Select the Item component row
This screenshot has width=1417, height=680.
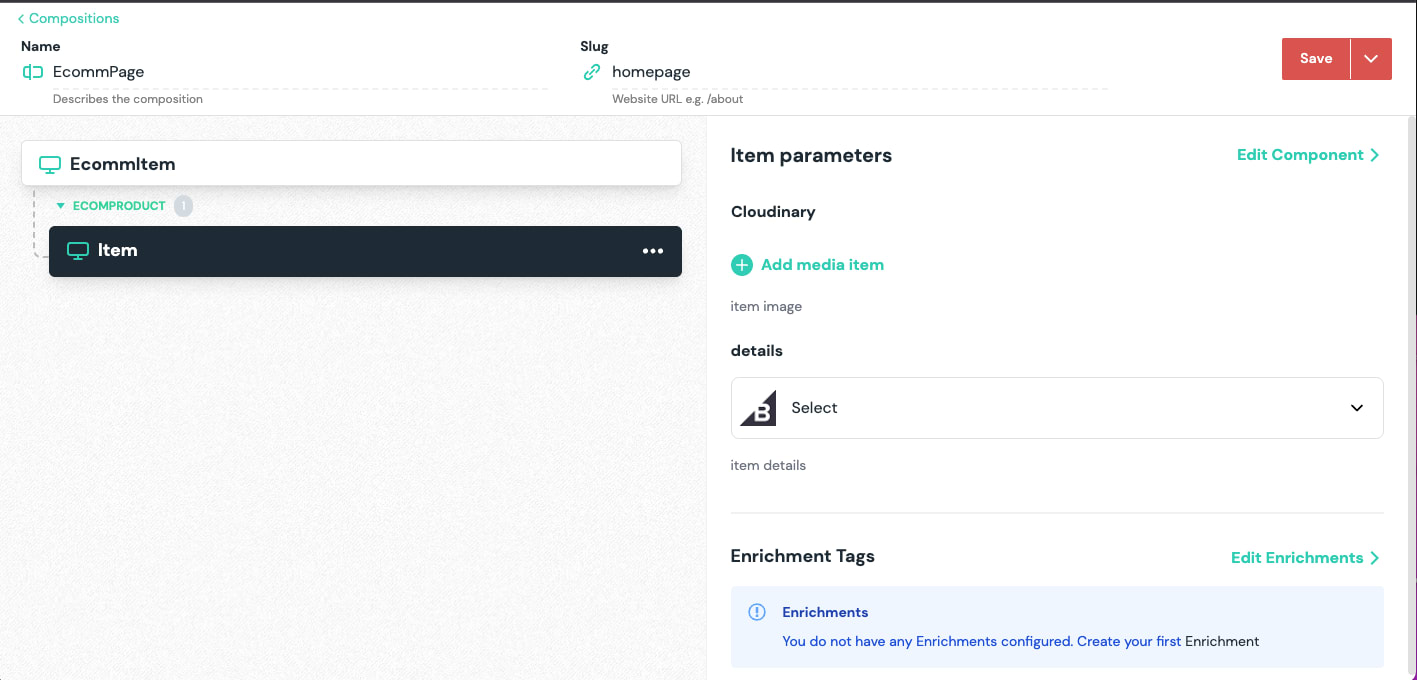click(x=365, y=251)
